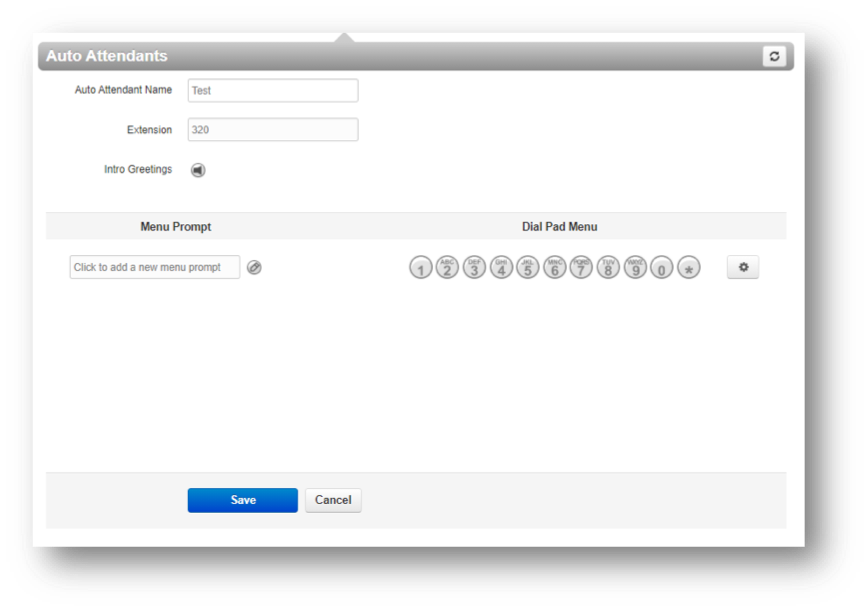Select dial pad key 5 (JKL)
The width and height of the screenshot is (868, 610).
[x=528, y=268]
